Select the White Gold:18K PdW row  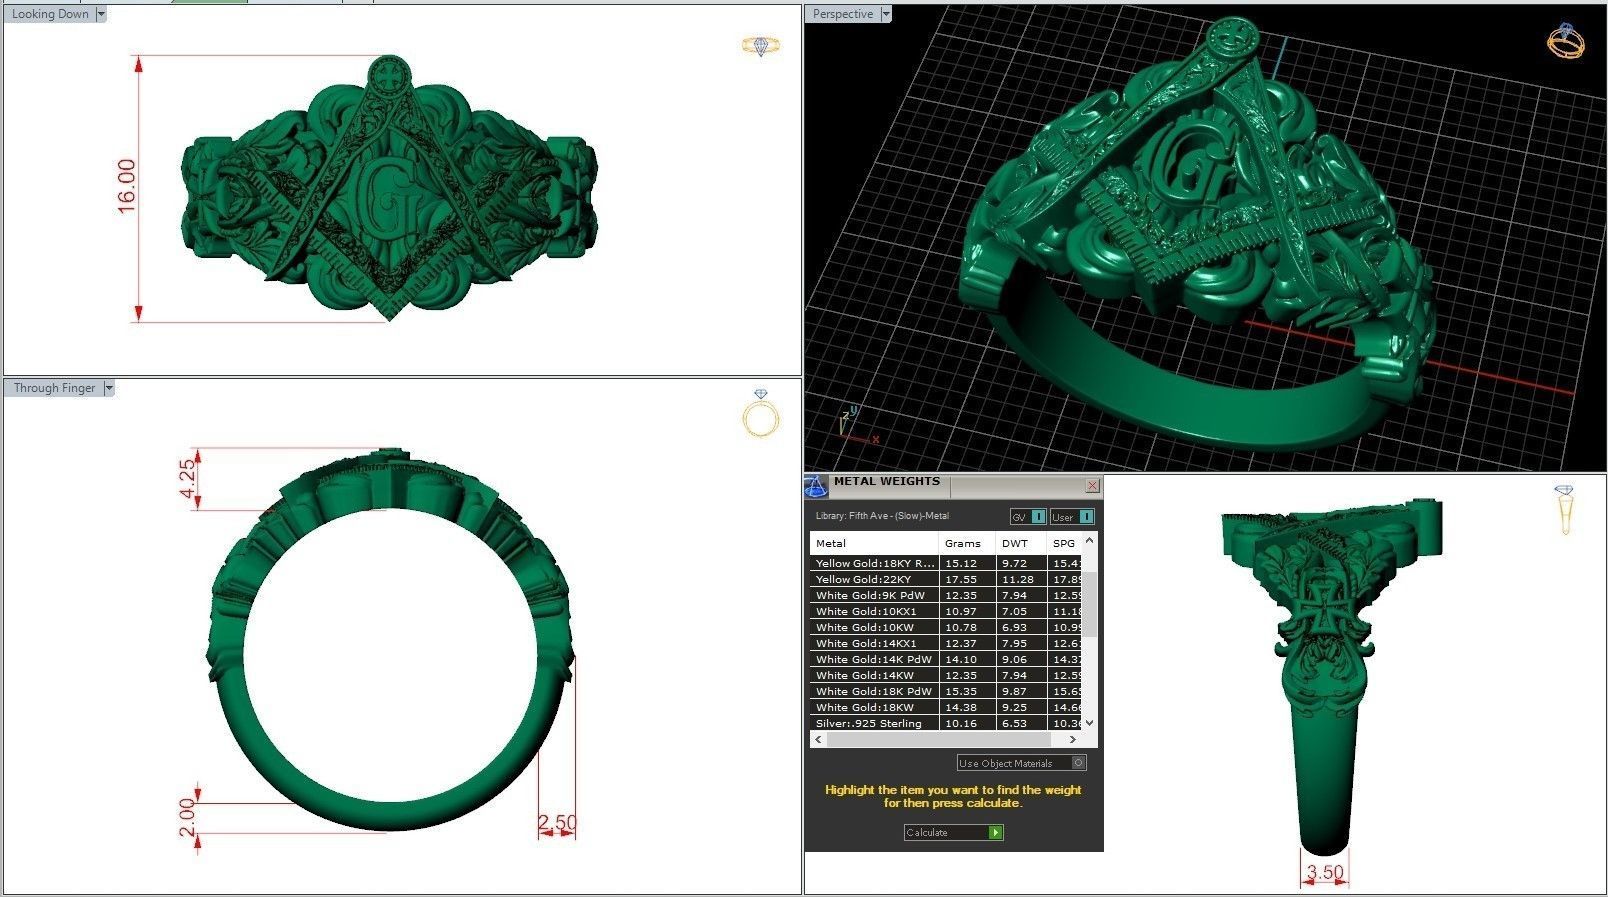[946, 691]
